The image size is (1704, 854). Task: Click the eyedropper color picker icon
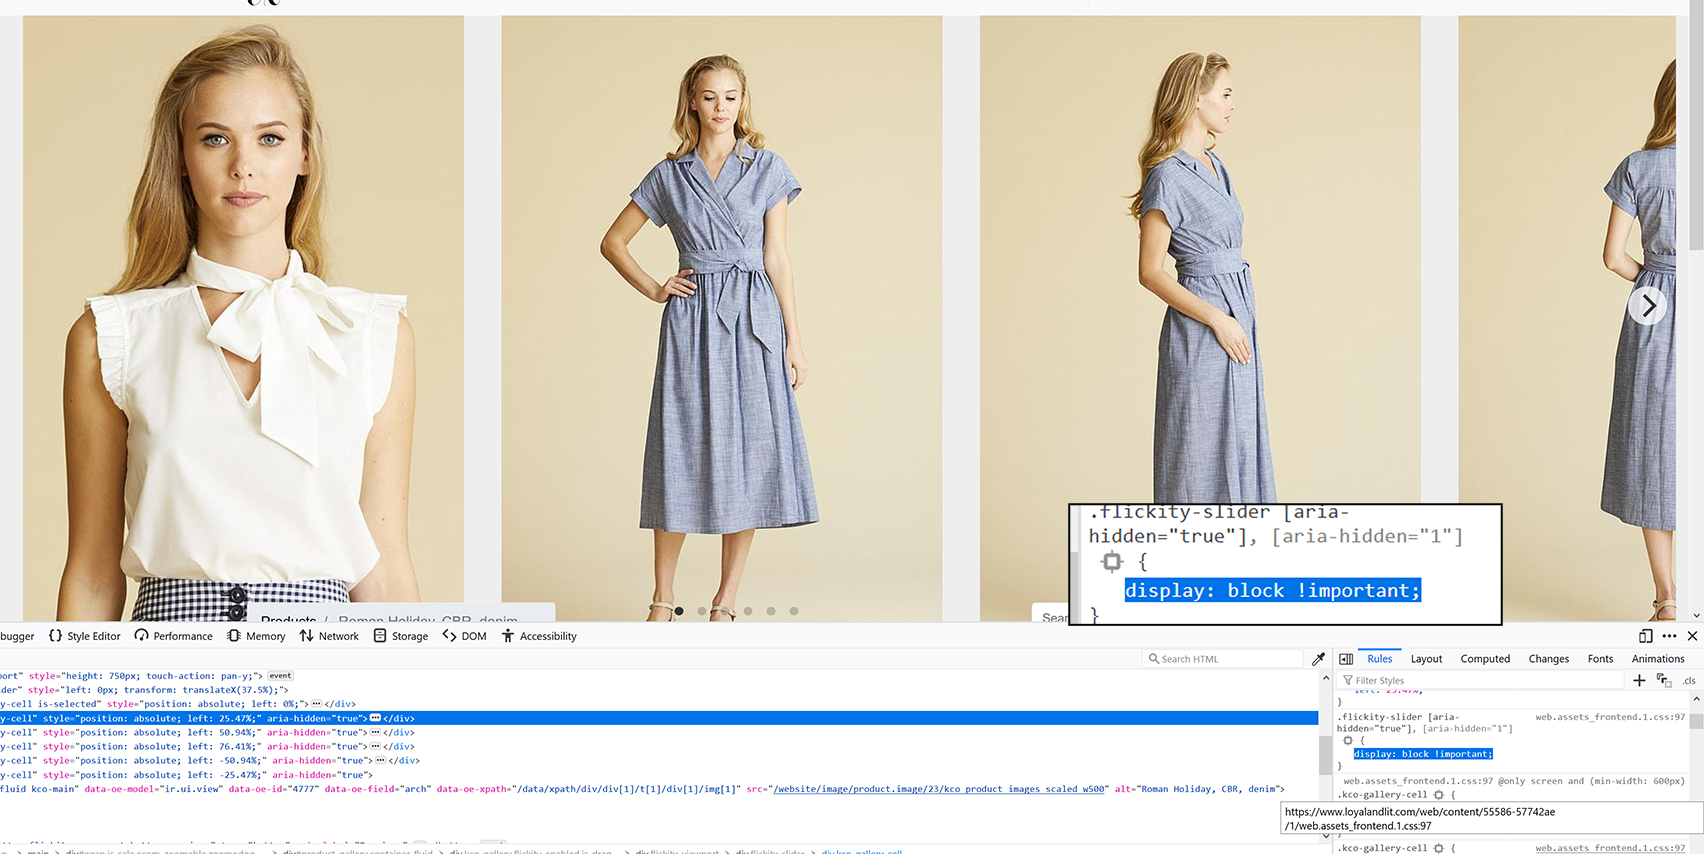(1318, 659)
